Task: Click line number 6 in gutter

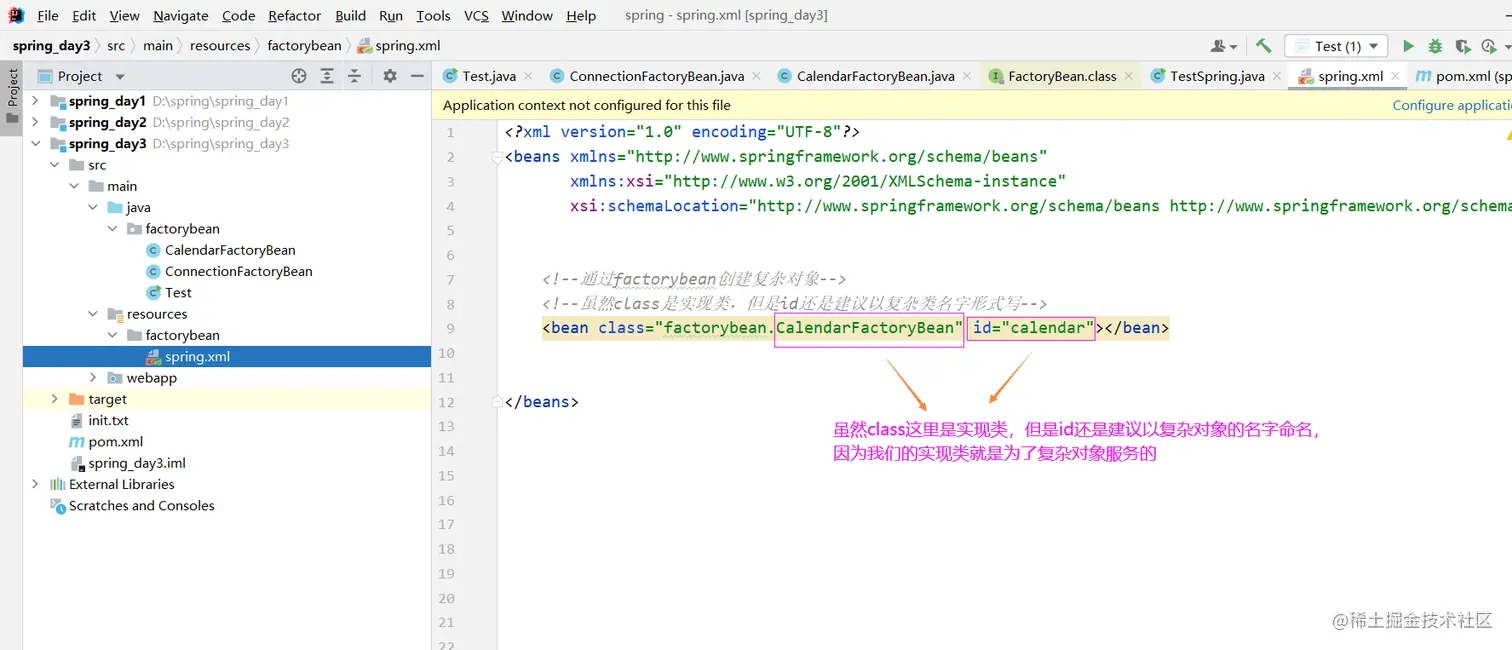Action: tap(450, 255)
